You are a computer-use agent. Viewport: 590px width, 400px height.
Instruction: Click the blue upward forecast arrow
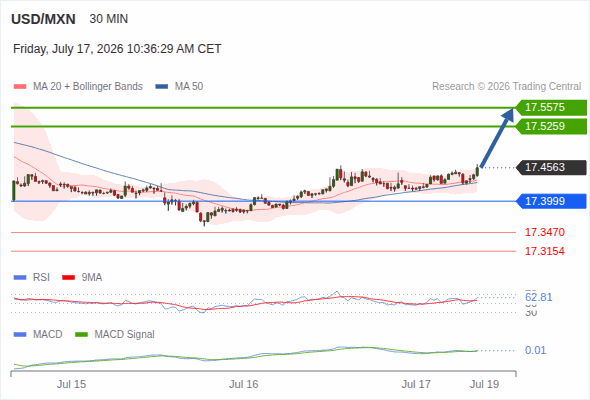pyautogui.click(x=497, y=138)
